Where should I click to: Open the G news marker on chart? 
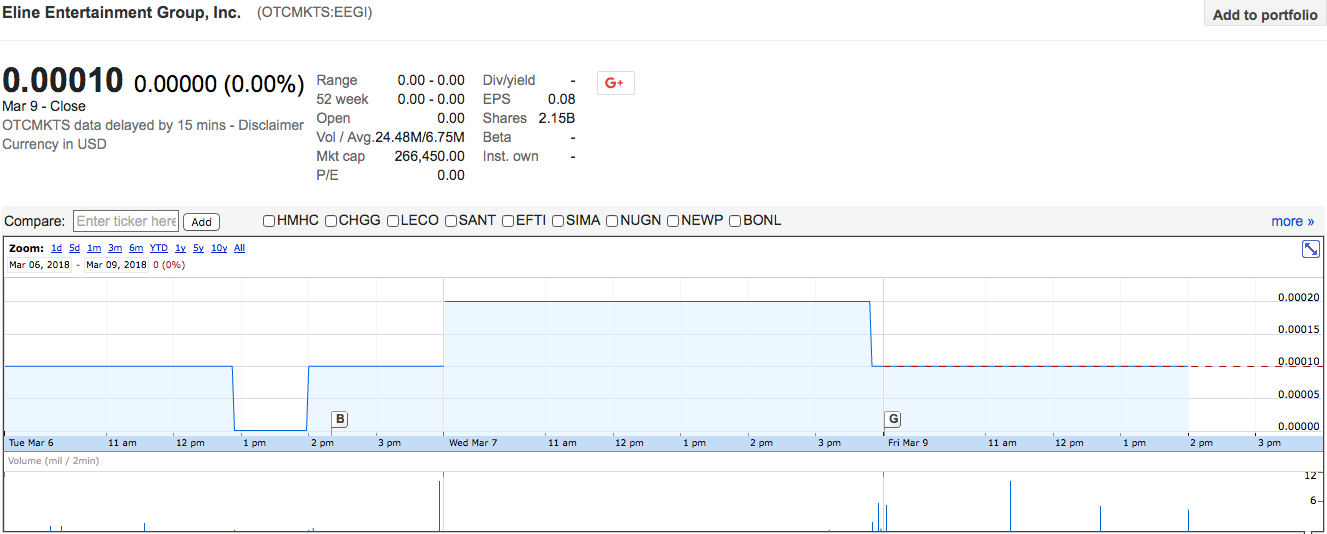pyautogui.click(x=892, y=419)
